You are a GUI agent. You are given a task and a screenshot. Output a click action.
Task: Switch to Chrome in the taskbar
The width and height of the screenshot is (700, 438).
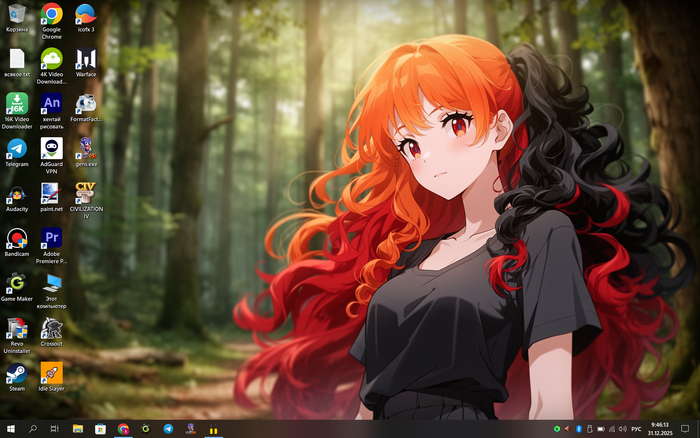pos(123,429)
